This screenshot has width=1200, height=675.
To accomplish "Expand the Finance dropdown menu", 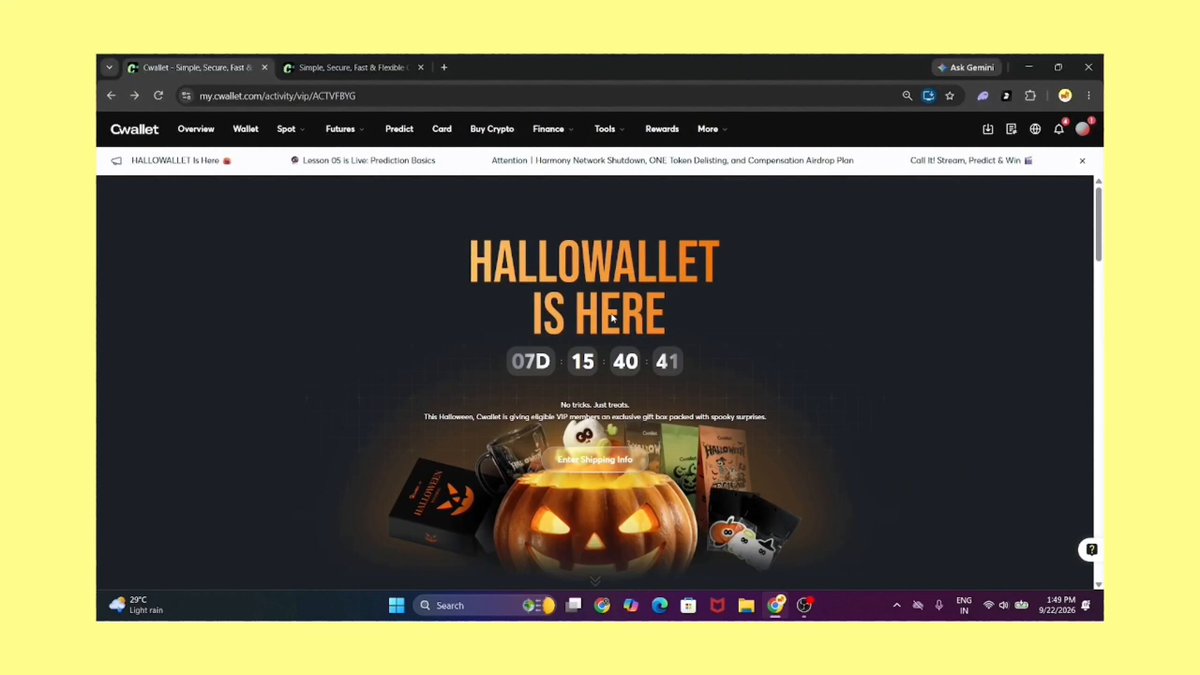I will tap(553, 129).
